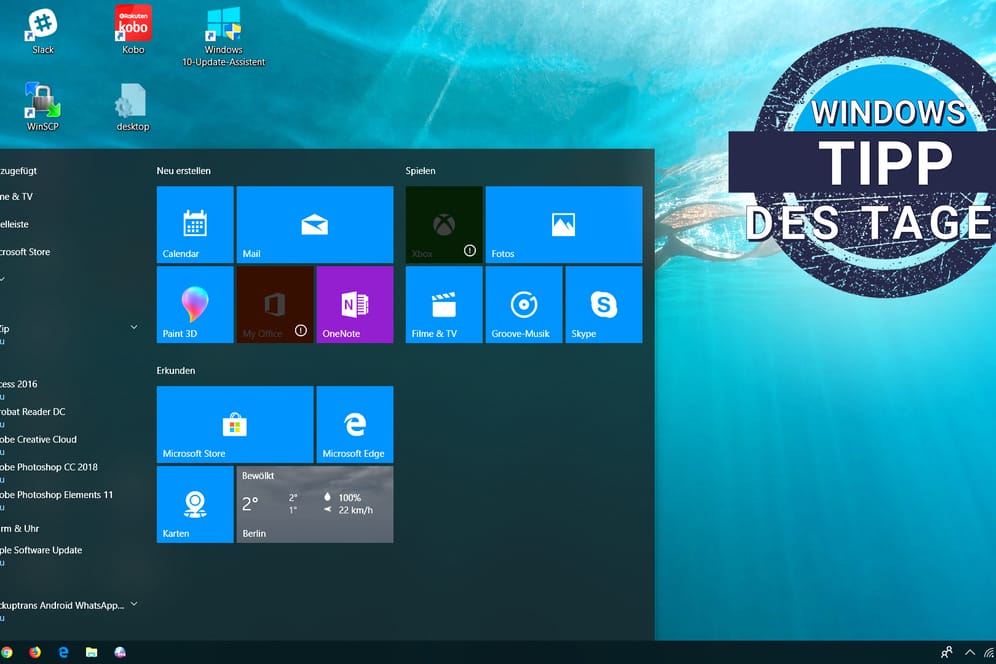The image size is (996, 664).
Task: Launch the Filme & TV tile
Action: click(x=444, y=304)
